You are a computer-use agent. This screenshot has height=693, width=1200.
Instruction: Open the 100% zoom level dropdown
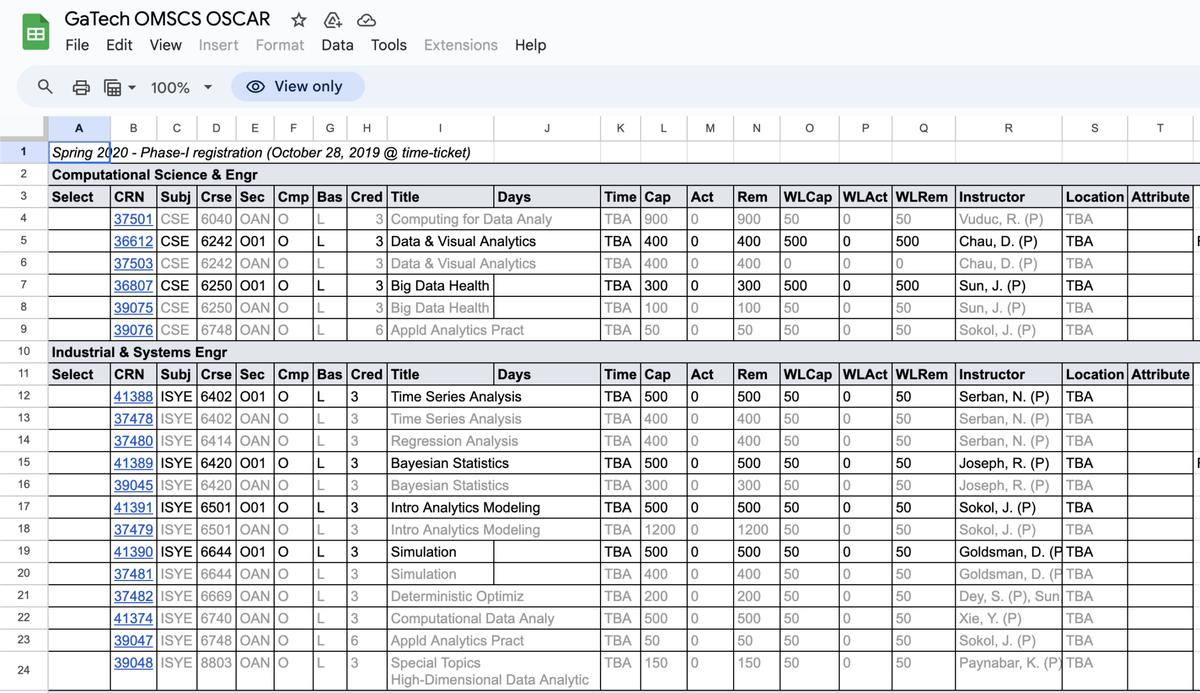[x=181, y=87]
